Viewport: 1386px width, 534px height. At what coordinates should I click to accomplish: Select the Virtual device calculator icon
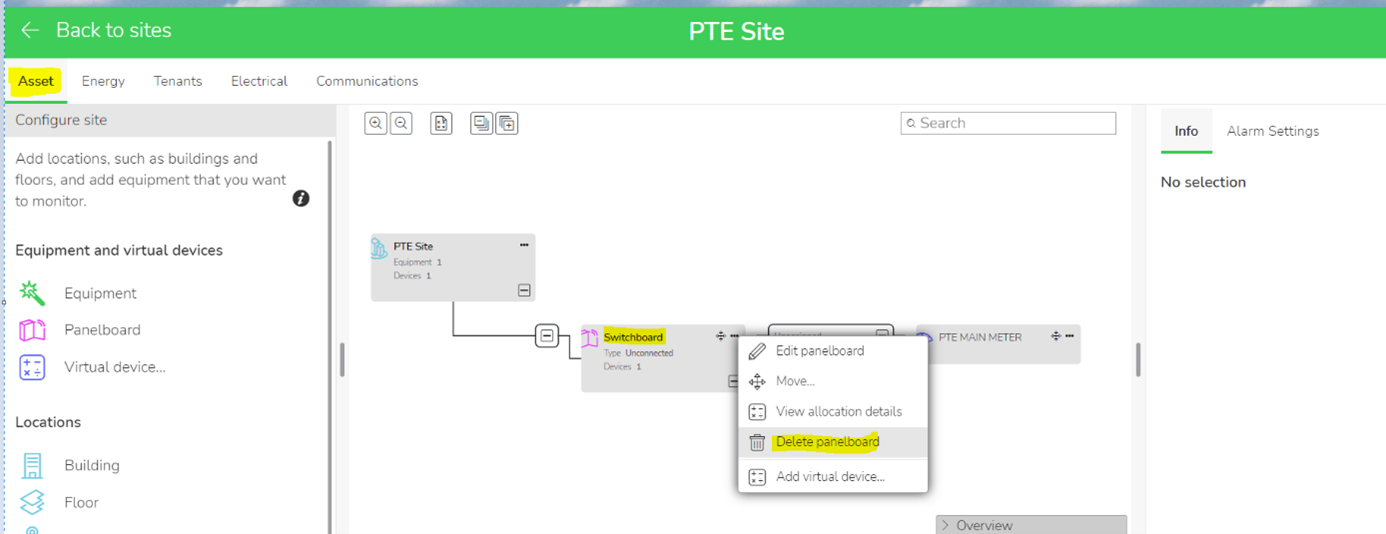pyautogui.click(x=33, y=367)
